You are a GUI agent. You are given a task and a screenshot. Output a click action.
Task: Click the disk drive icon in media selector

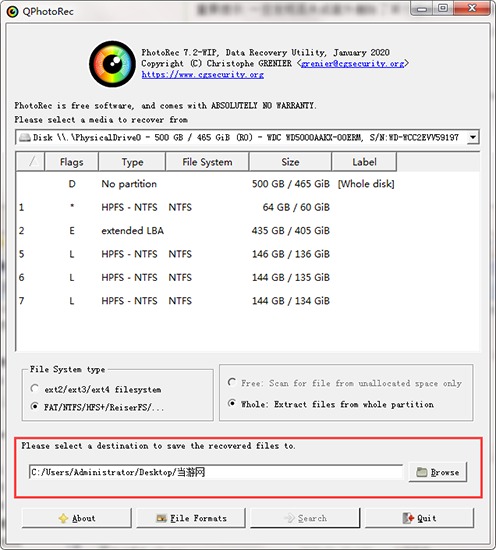[25, 138]
